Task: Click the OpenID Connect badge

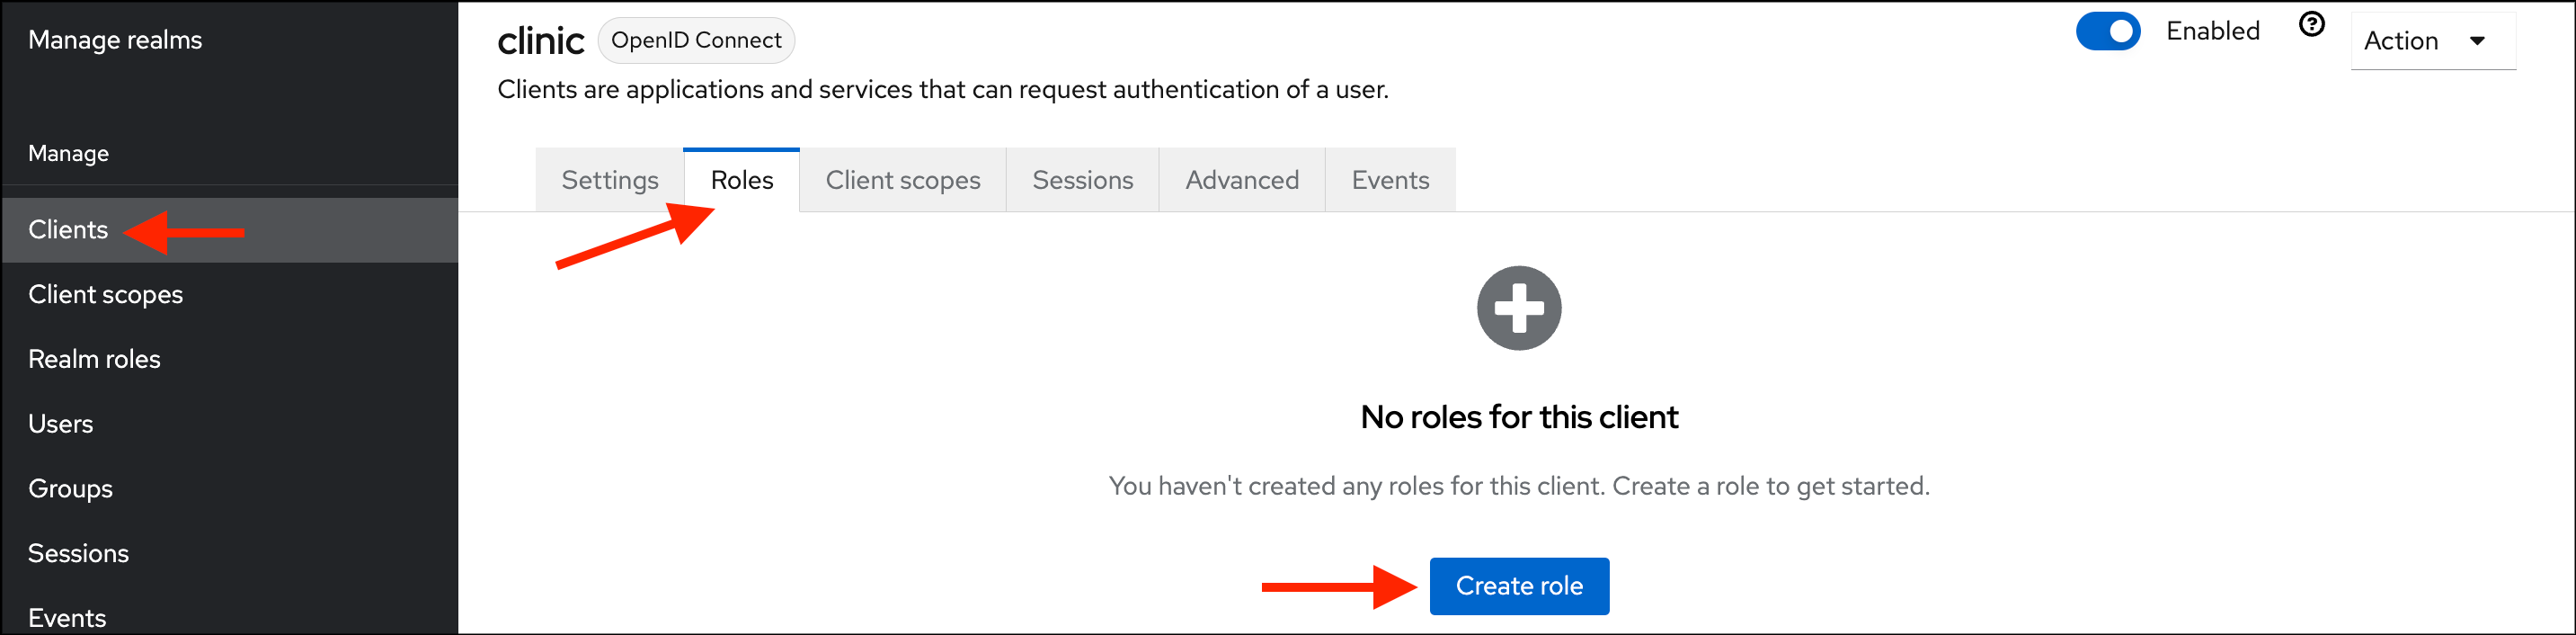Action: [696, 40]
